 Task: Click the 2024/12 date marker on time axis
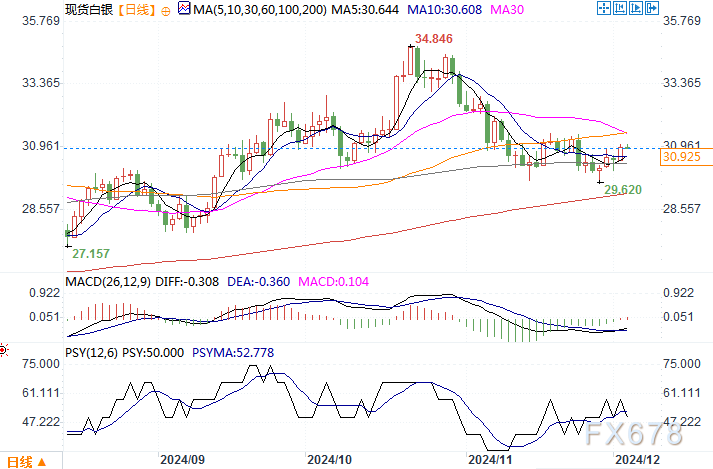click(x=638, y=460)
